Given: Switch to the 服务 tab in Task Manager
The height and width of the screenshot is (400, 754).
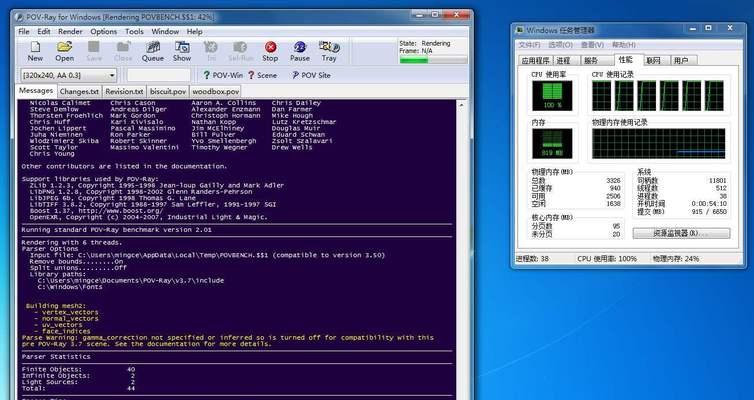Looking at the screenshot, I should point(591,61).
